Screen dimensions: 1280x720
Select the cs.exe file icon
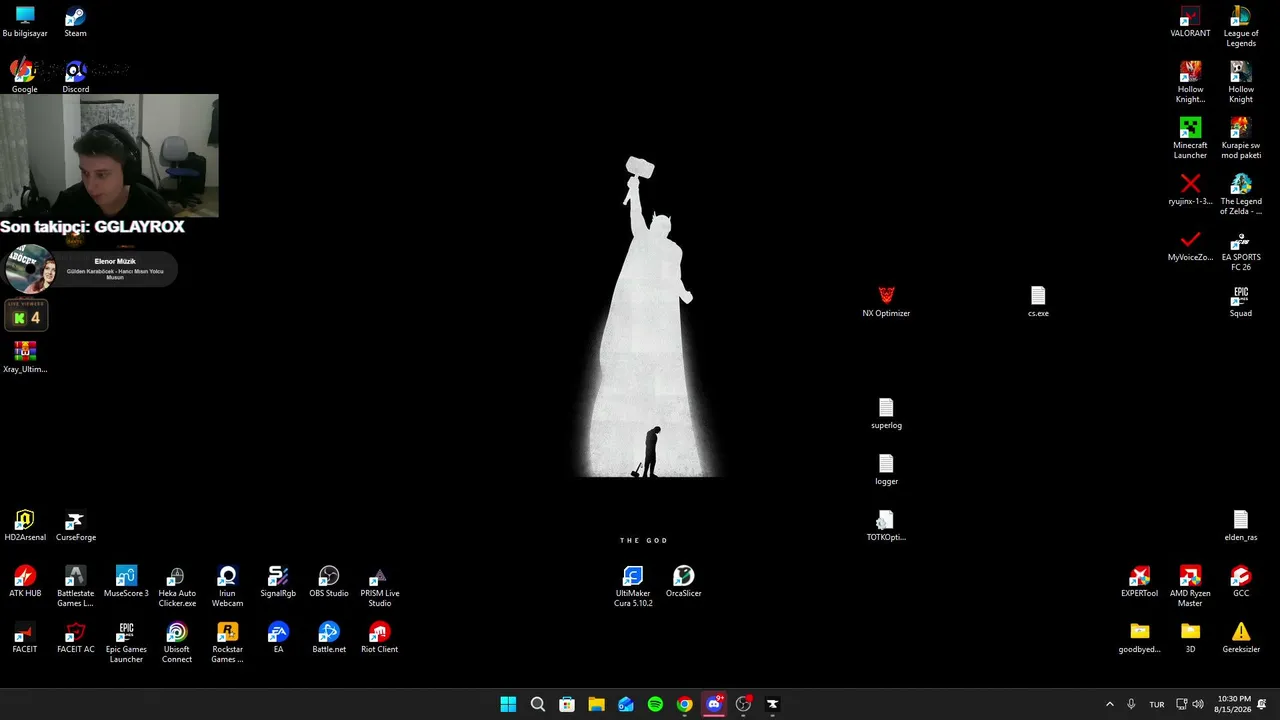click(1038, 302)
